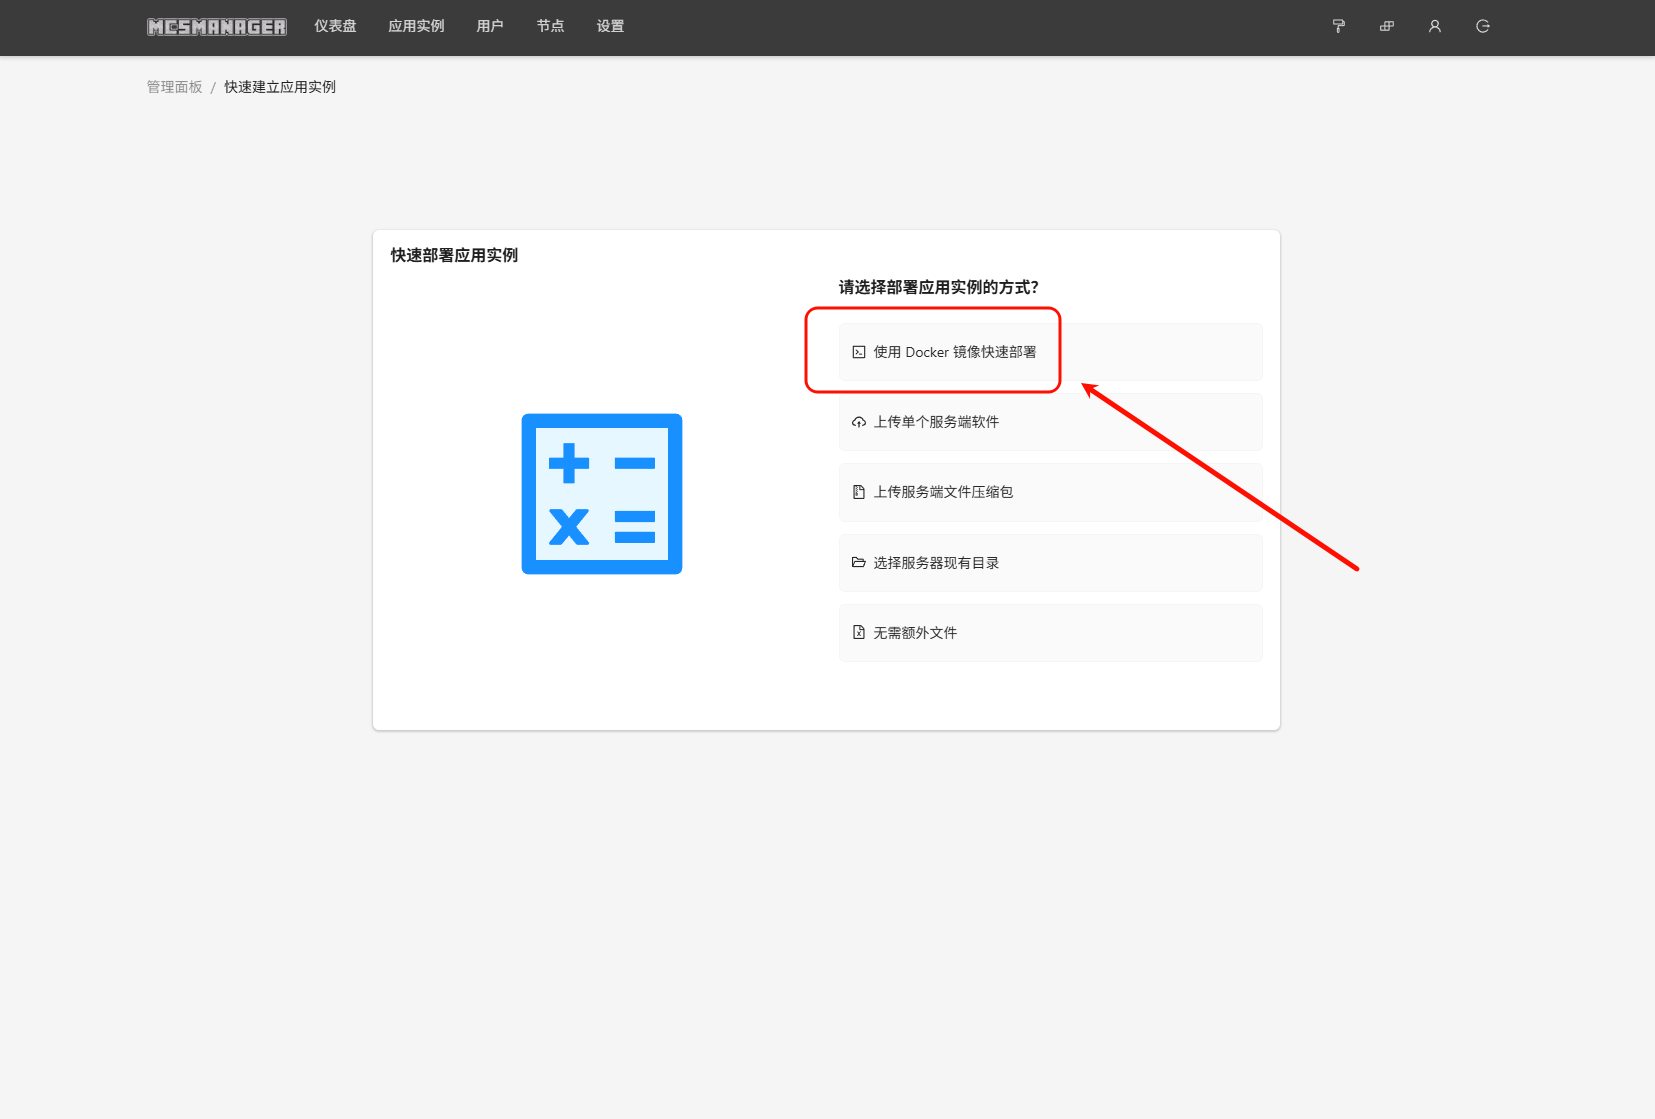Switch to the 节点 page
The width and height of the screenshot is (1655, 1119).
[550, 26]
